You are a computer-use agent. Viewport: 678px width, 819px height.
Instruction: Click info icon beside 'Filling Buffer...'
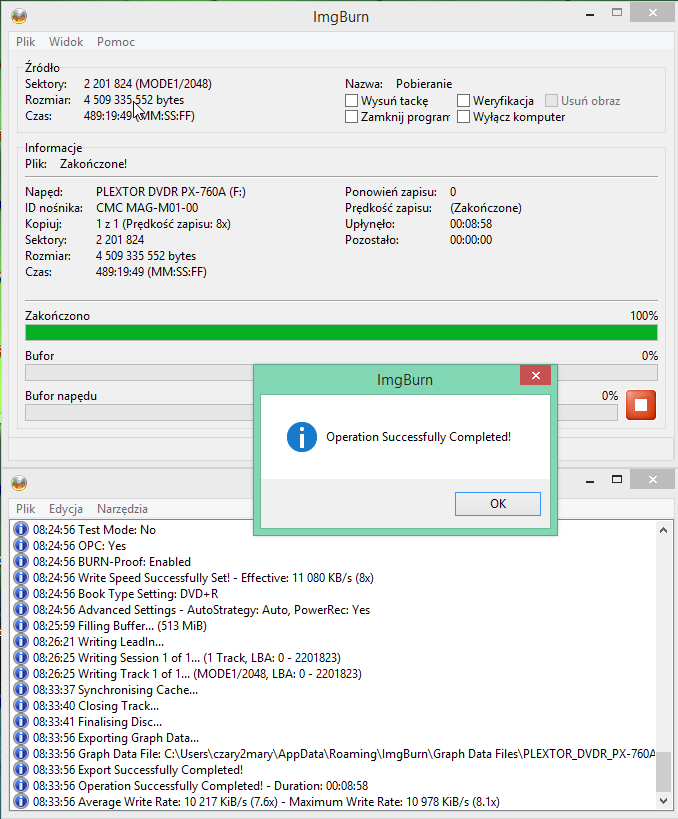[21, 626]
